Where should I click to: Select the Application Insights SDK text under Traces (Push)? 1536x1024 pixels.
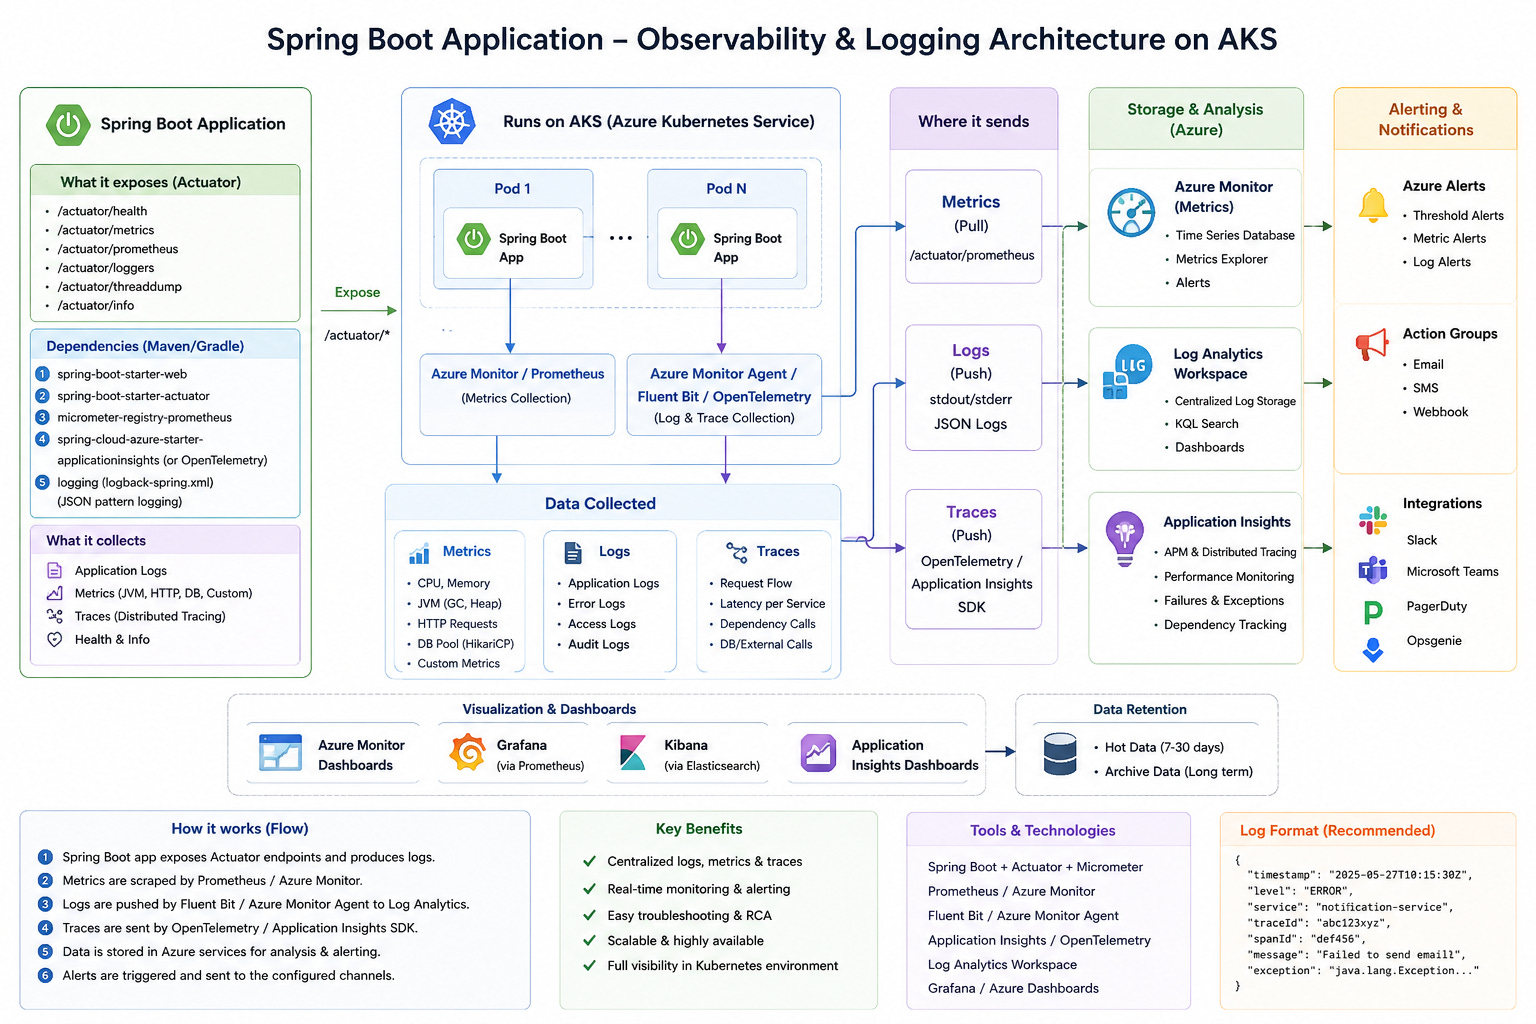(x=972, y=596)
